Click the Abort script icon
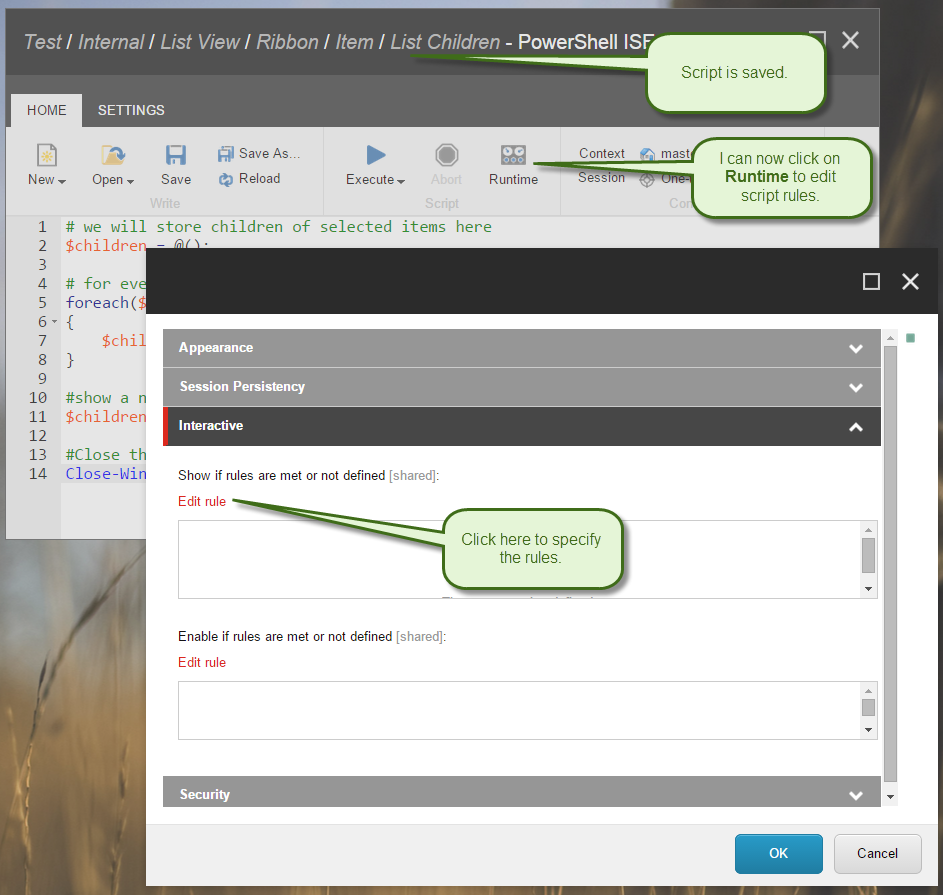This screenshot has width=943, height=895. (446, 155)
